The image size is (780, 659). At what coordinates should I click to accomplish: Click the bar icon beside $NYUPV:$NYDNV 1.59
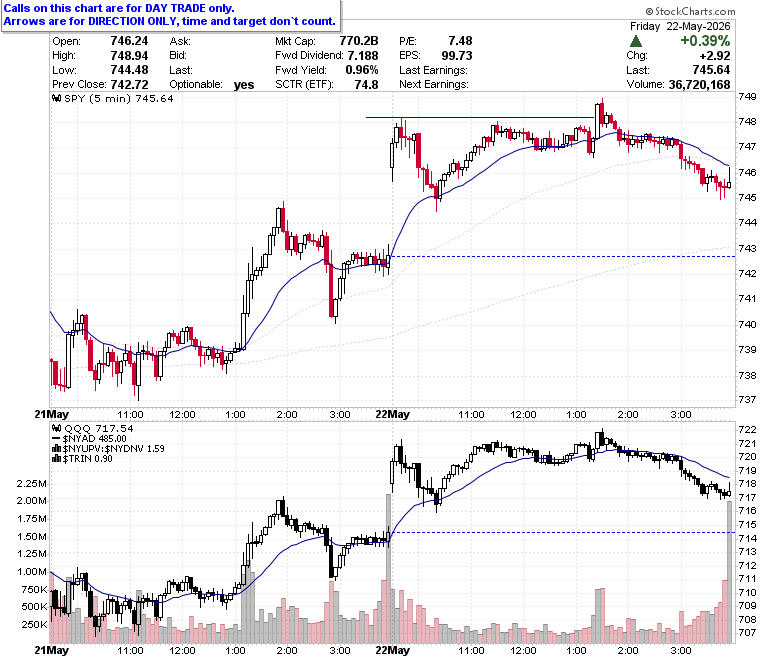point(57,449)
